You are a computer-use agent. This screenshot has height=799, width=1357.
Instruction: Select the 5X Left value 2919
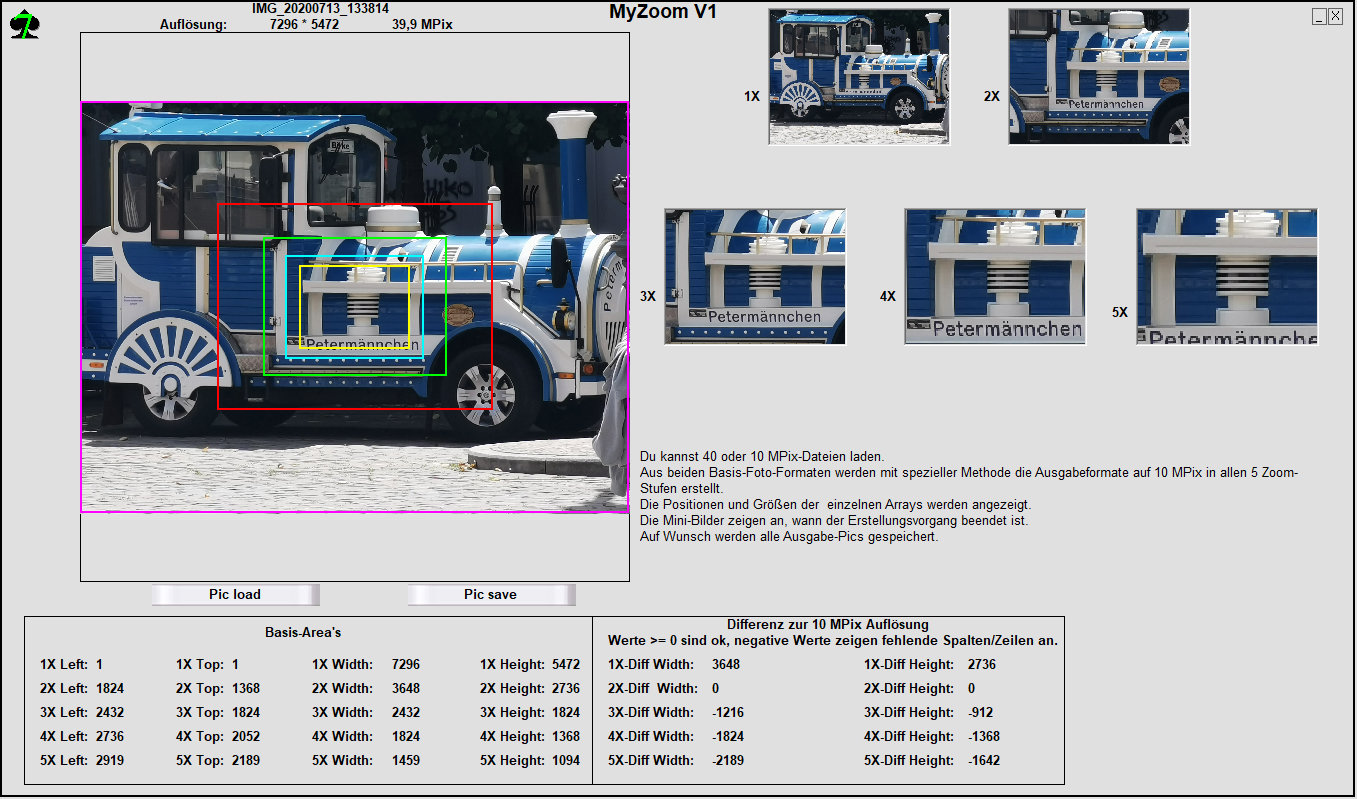pos(110,761)
